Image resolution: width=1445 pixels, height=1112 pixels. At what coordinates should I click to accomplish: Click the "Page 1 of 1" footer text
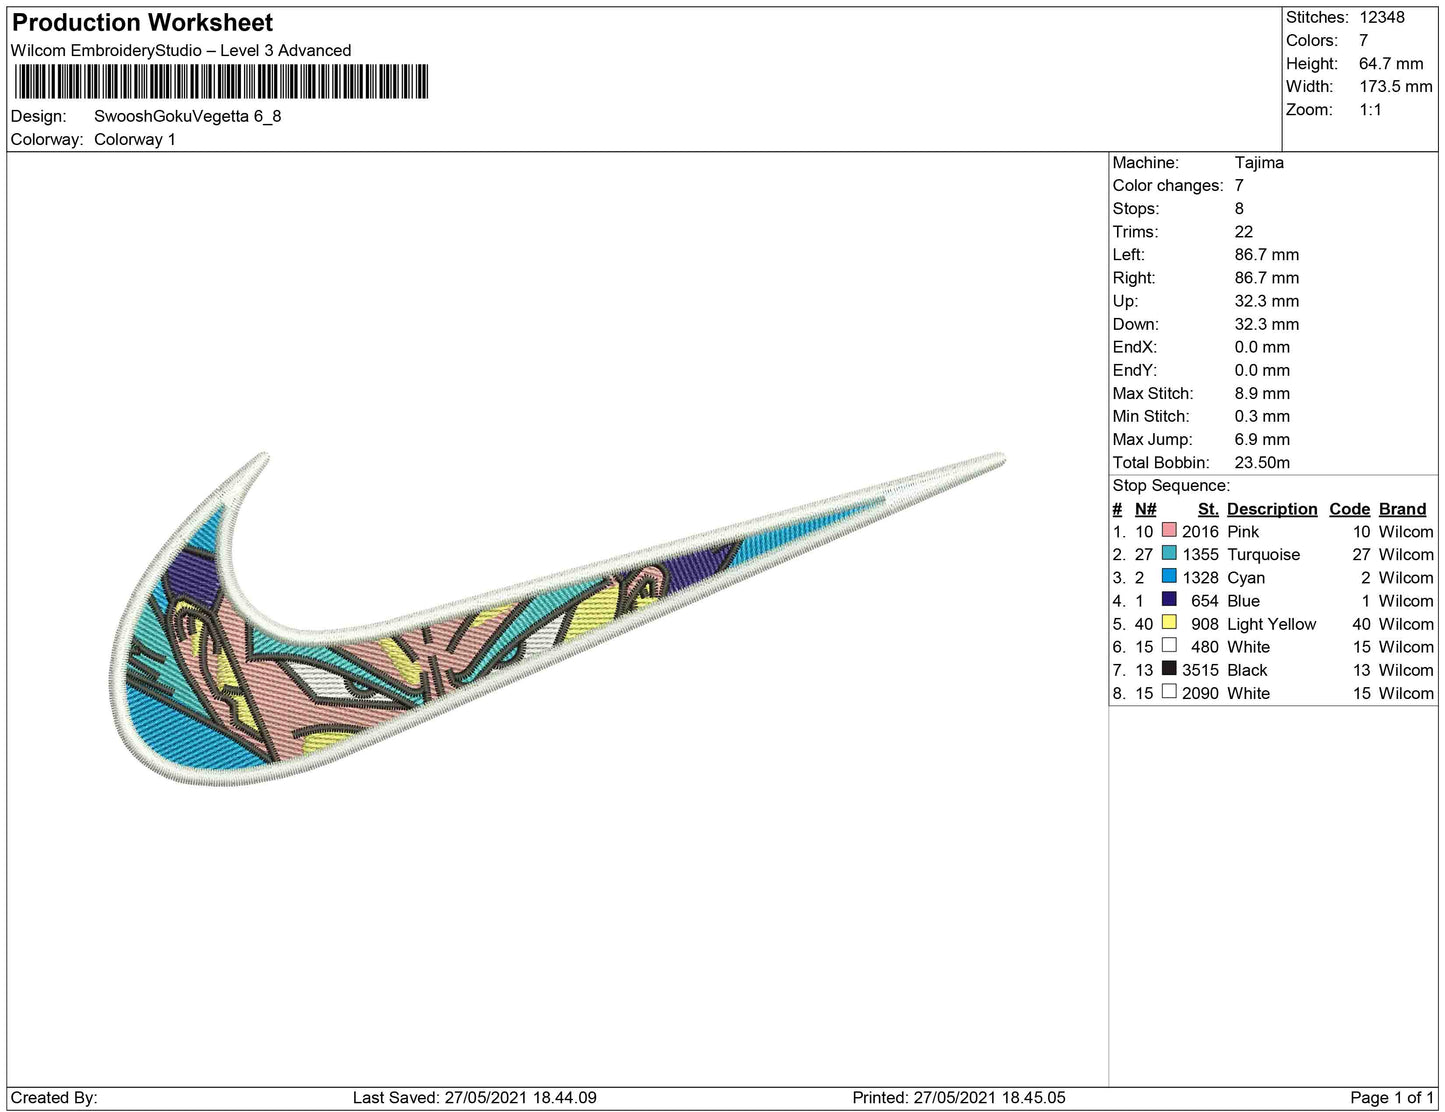click(1392, 1098)
